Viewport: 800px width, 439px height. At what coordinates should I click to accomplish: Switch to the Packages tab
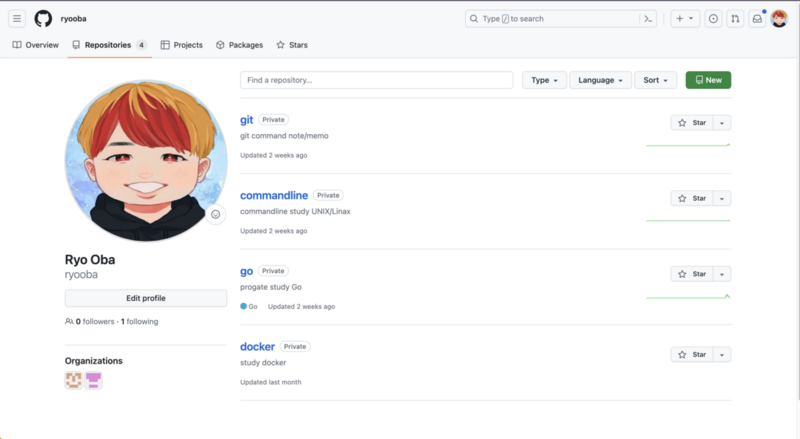(239, 45)
